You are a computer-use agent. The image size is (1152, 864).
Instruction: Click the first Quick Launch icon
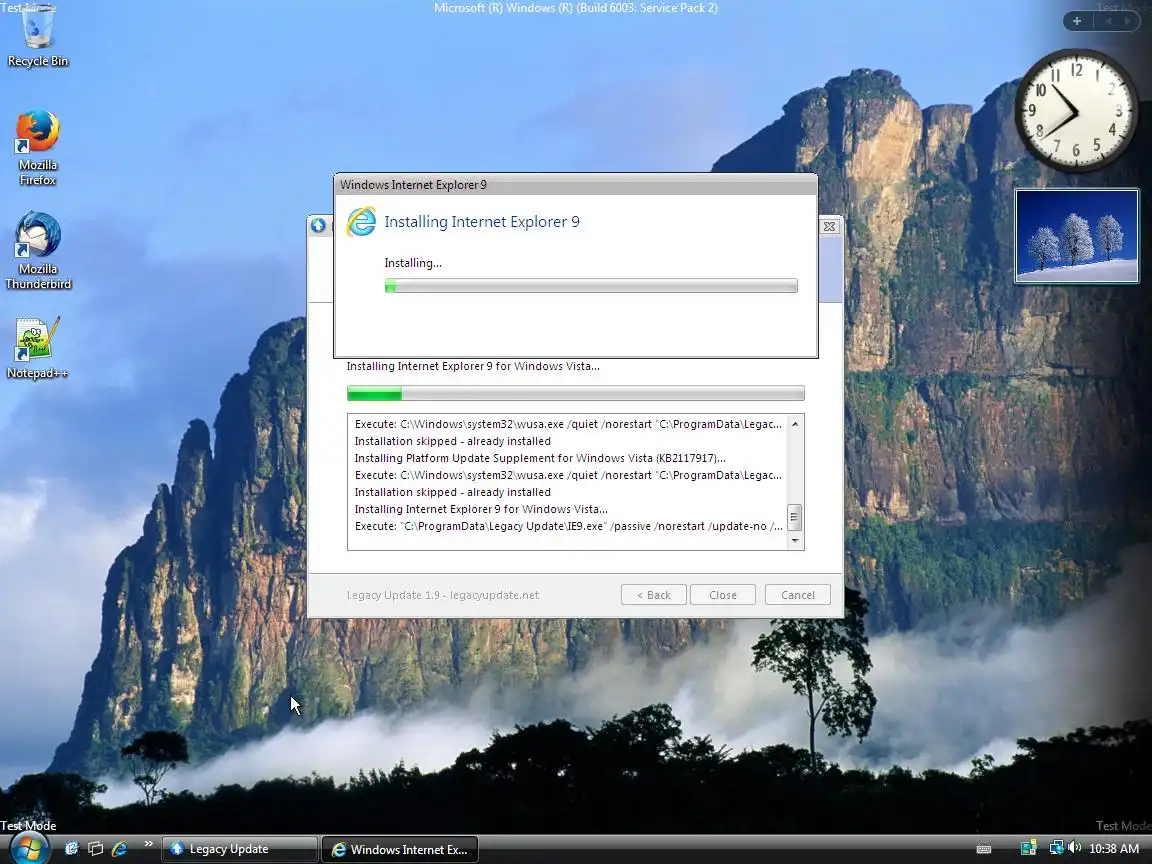[x=71, y=849]
